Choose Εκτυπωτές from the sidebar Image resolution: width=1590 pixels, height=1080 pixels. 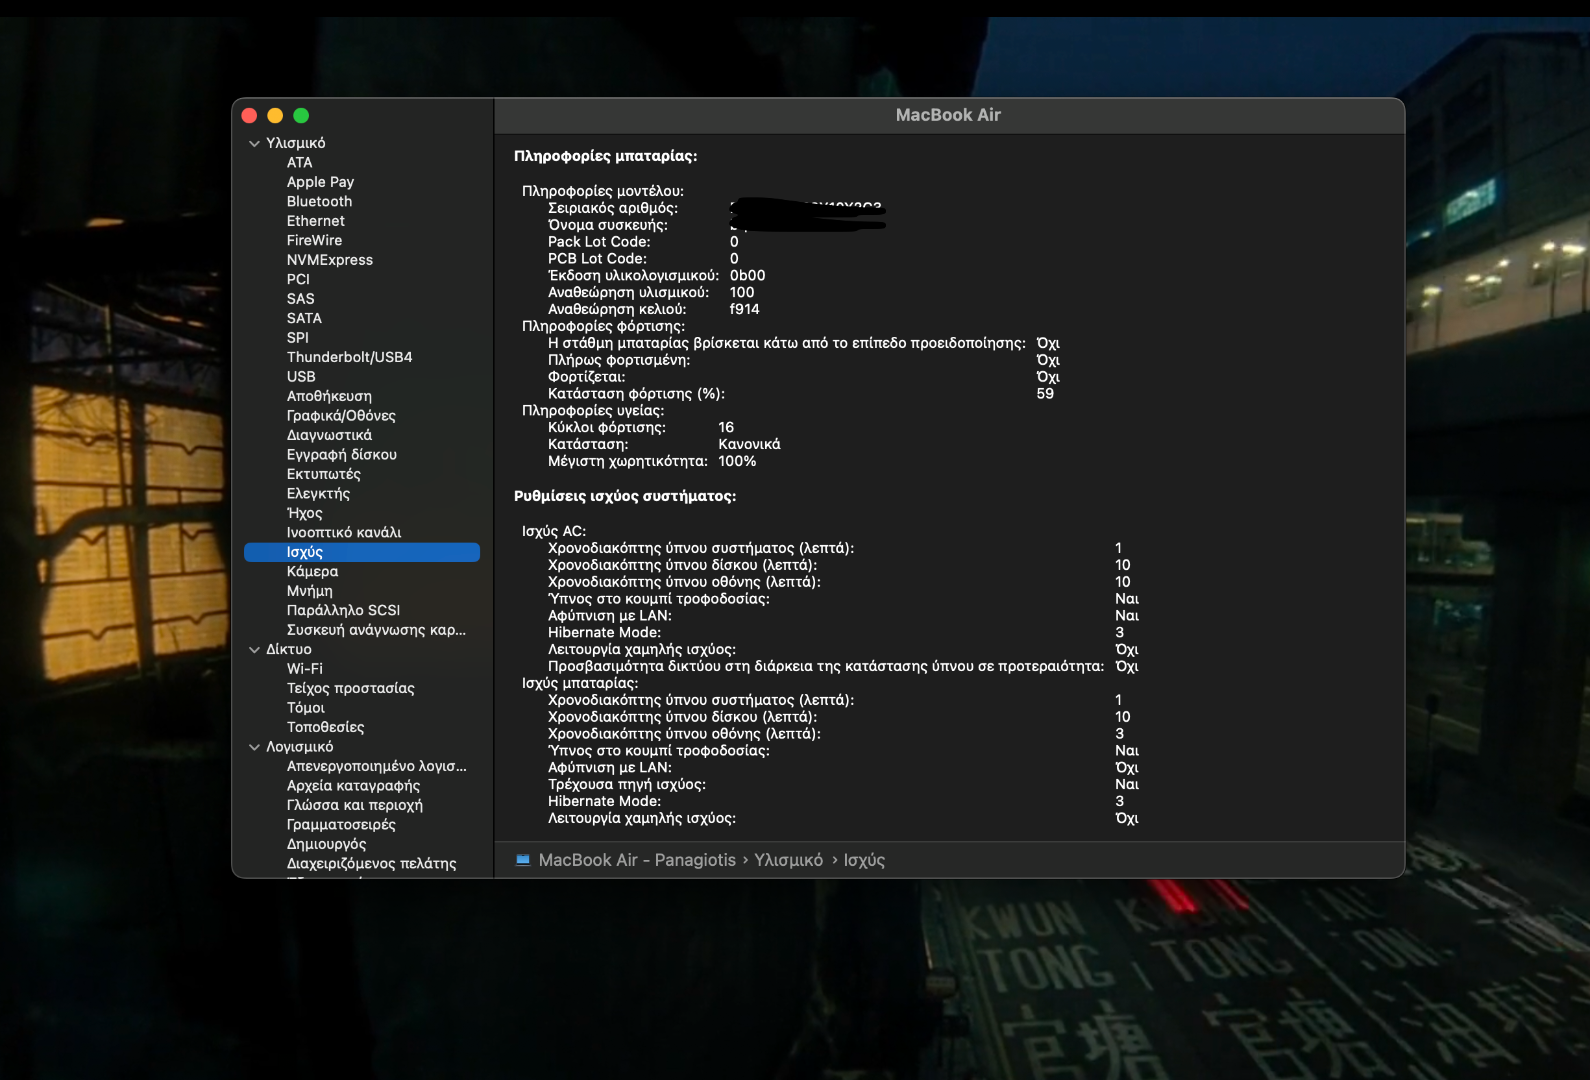[x=323, y=474]
